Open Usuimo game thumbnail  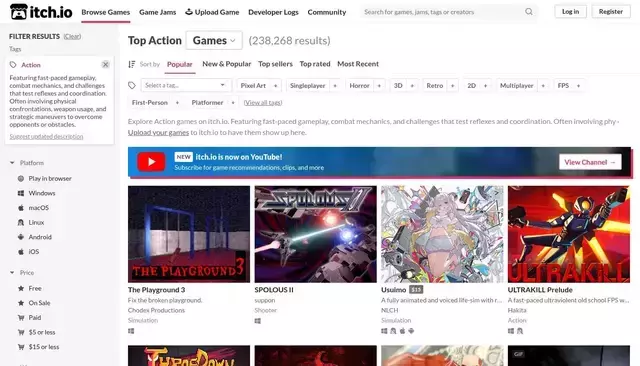[x=442, y=234]
